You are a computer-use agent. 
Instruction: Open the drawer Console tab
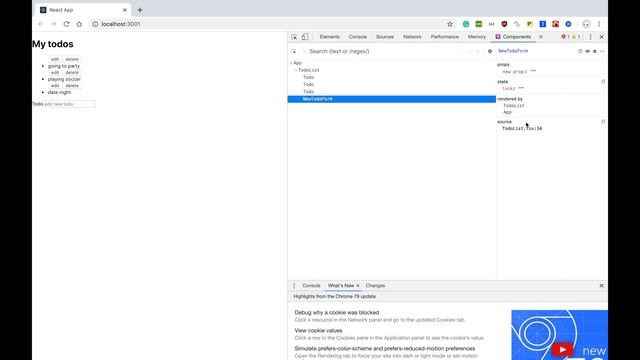[x=311, y=286]
